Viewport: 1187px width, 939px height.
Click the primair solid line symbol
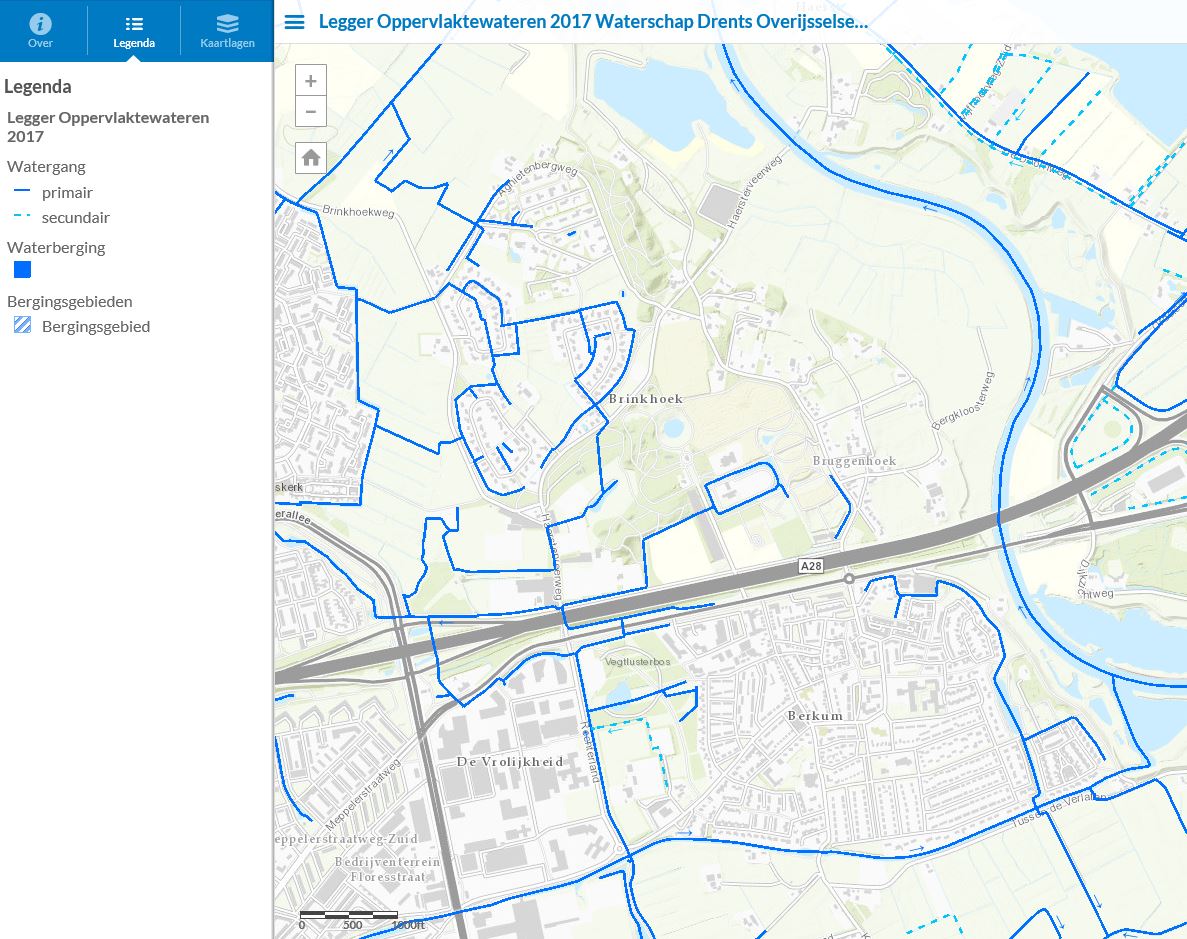[22, 192]
